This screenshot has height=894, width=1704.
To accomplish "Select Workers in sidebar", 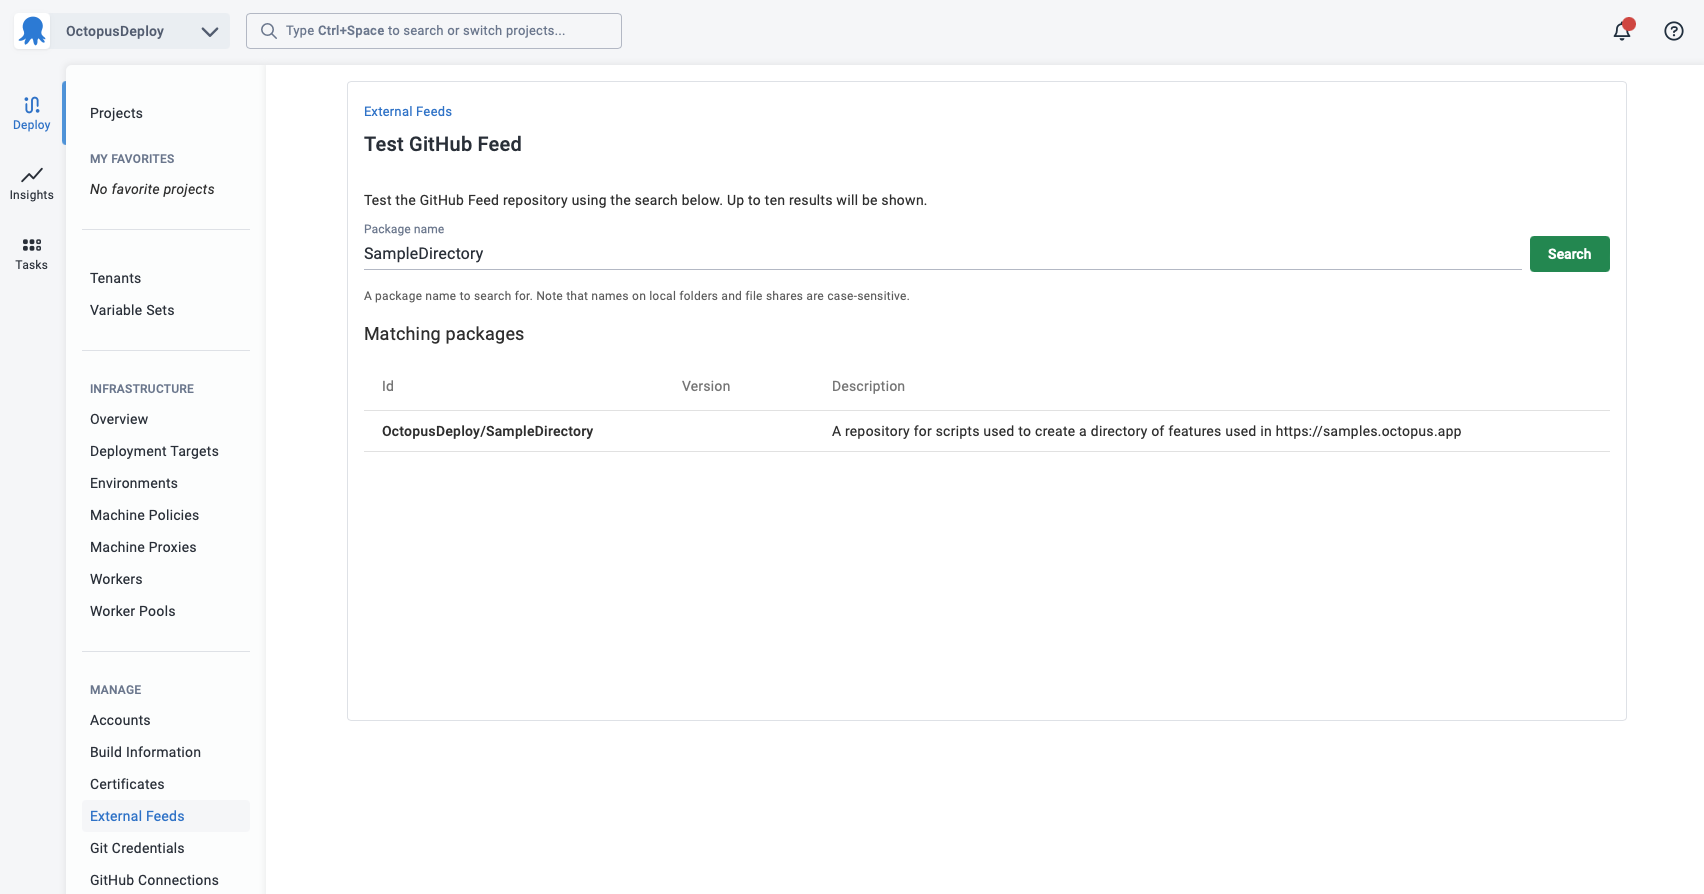I will pos(116,579).
